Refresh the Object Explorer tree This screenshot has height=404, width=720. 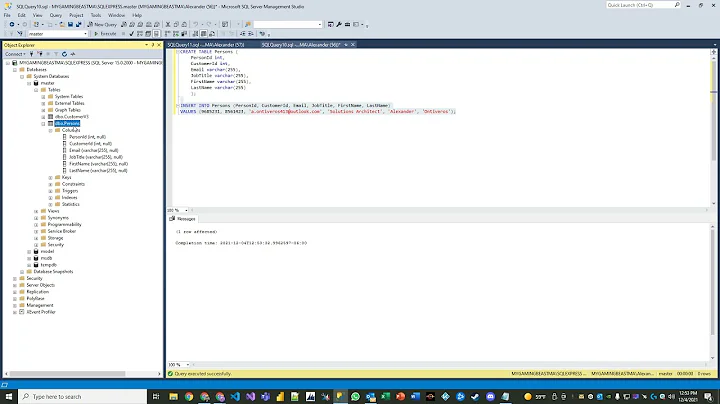(x=66, y=54)
